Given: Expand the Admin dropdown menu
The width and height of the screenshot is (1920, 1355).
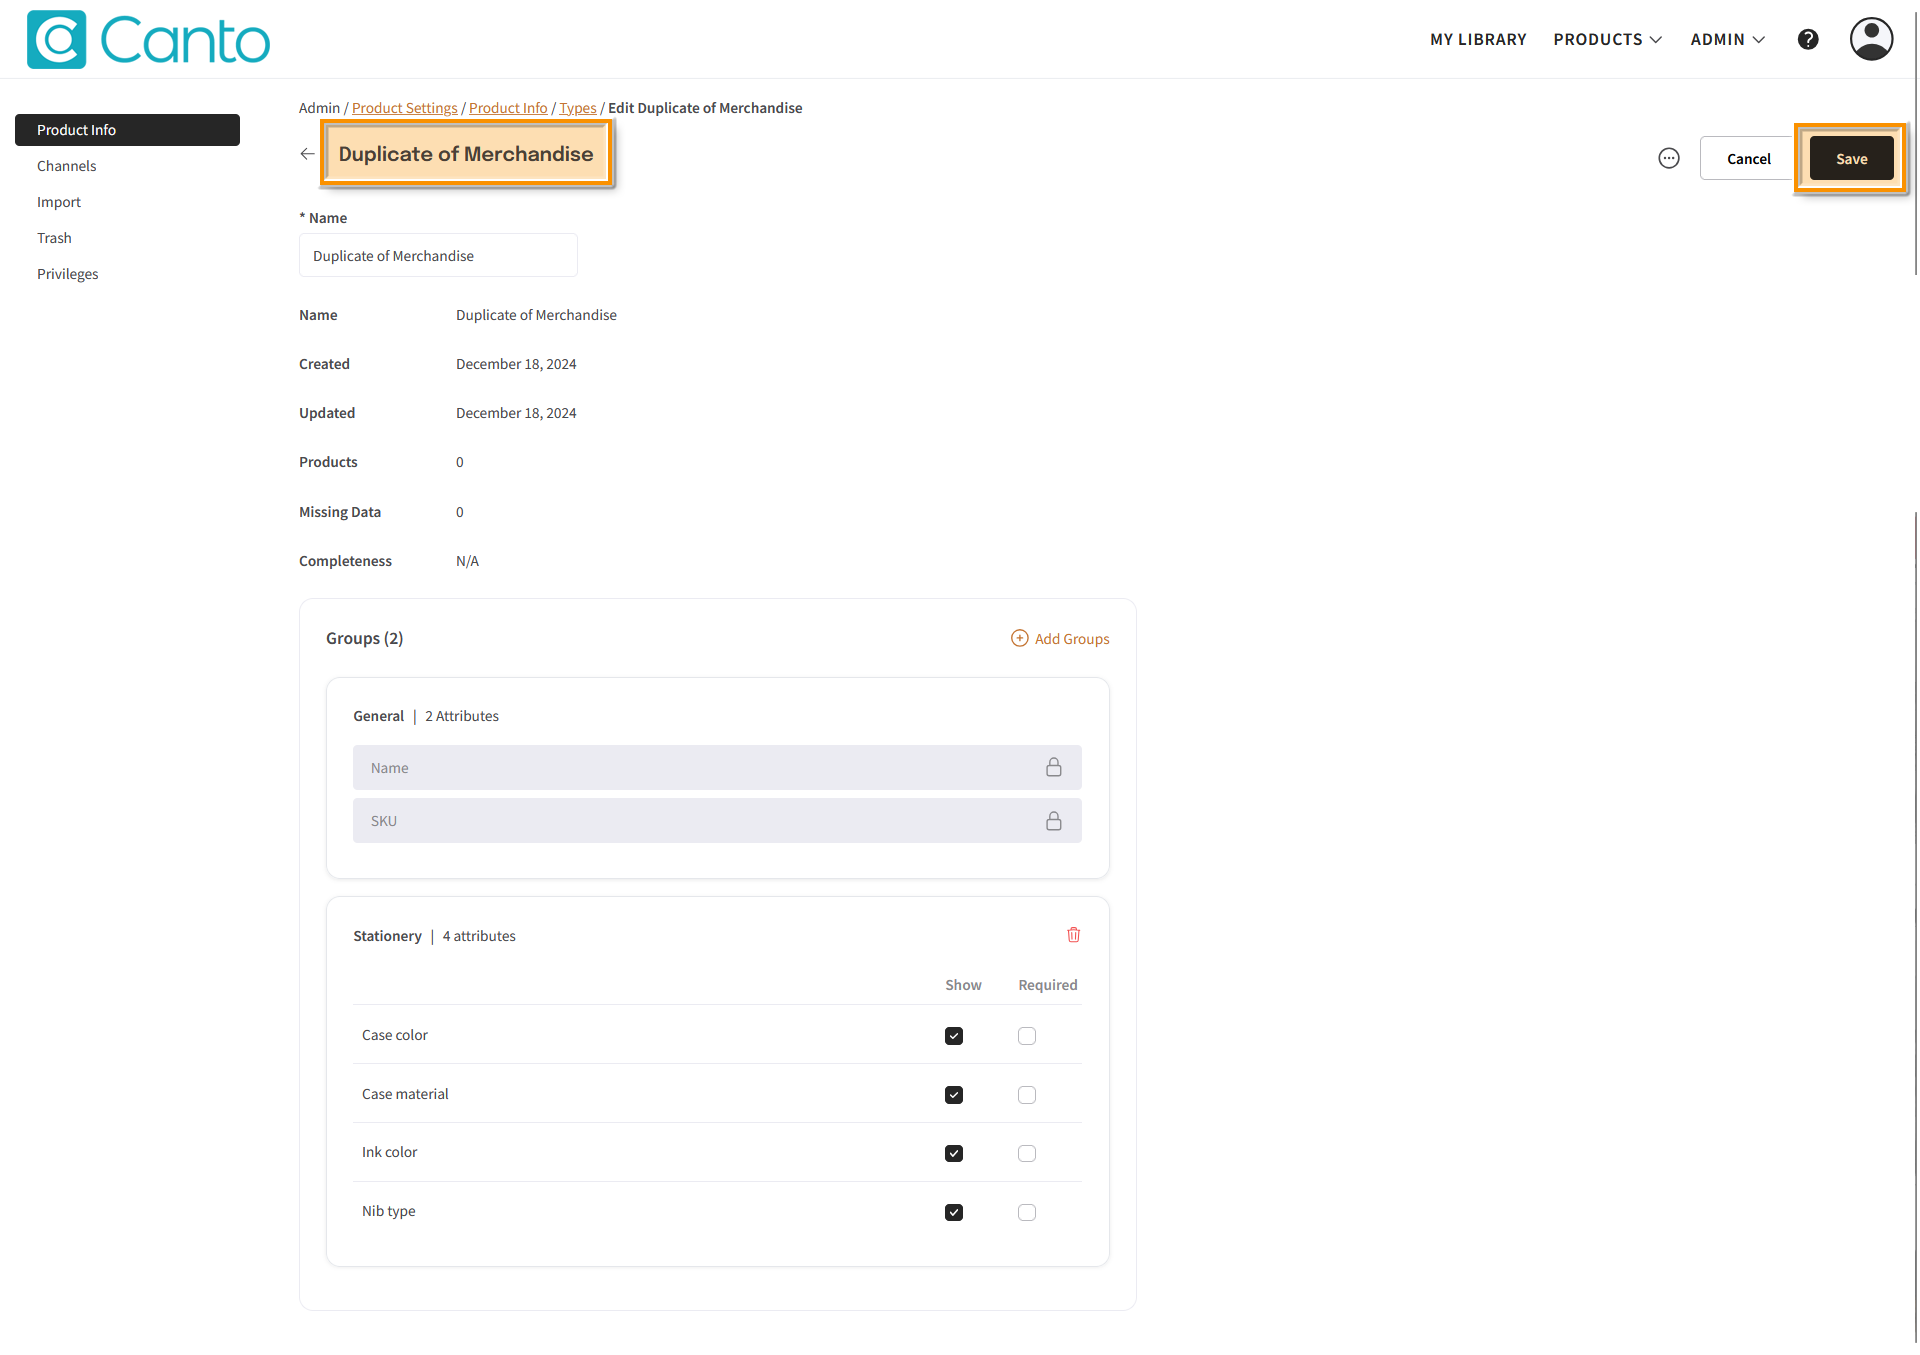Looking at the screenshot, I should pos(1727,39).
